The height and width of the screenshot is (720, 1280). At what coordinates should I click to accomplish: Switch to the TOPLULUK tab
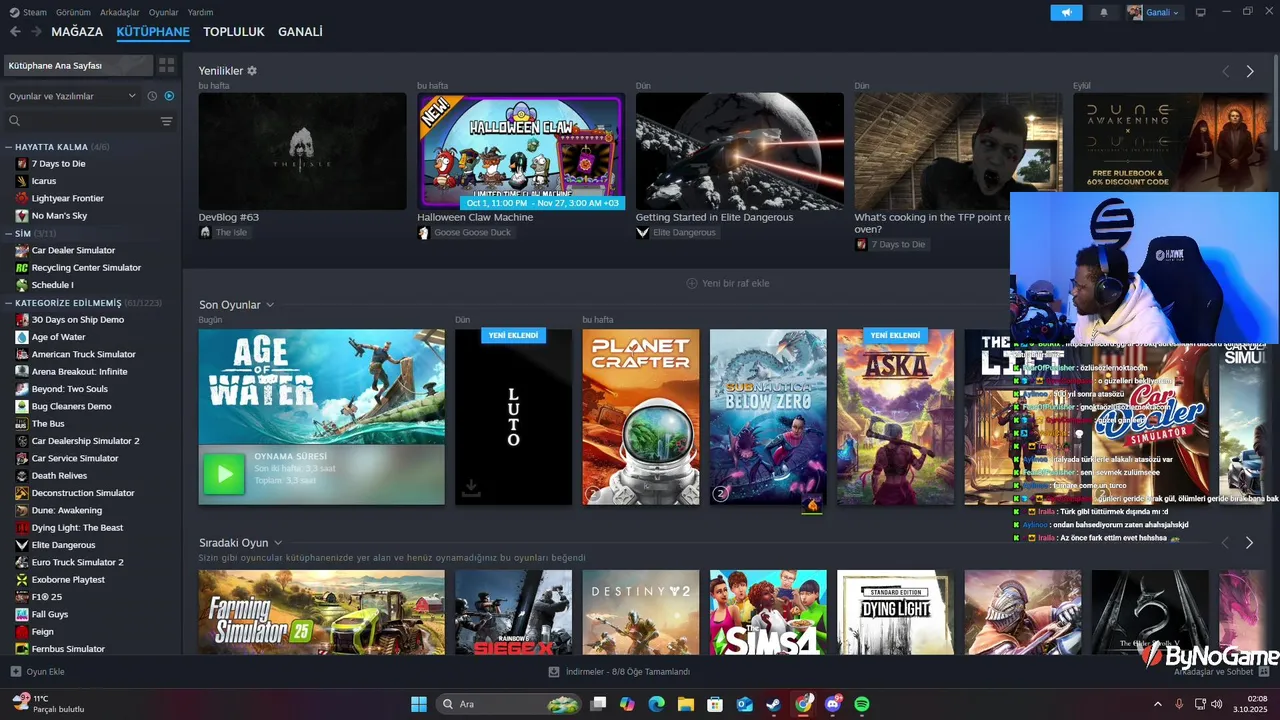(234, 32)
